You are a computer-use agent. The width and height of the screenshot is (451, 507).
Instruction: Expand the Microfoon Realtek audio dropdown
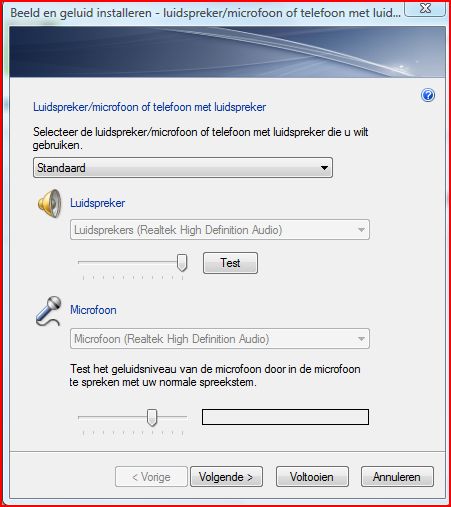[220, 339]
